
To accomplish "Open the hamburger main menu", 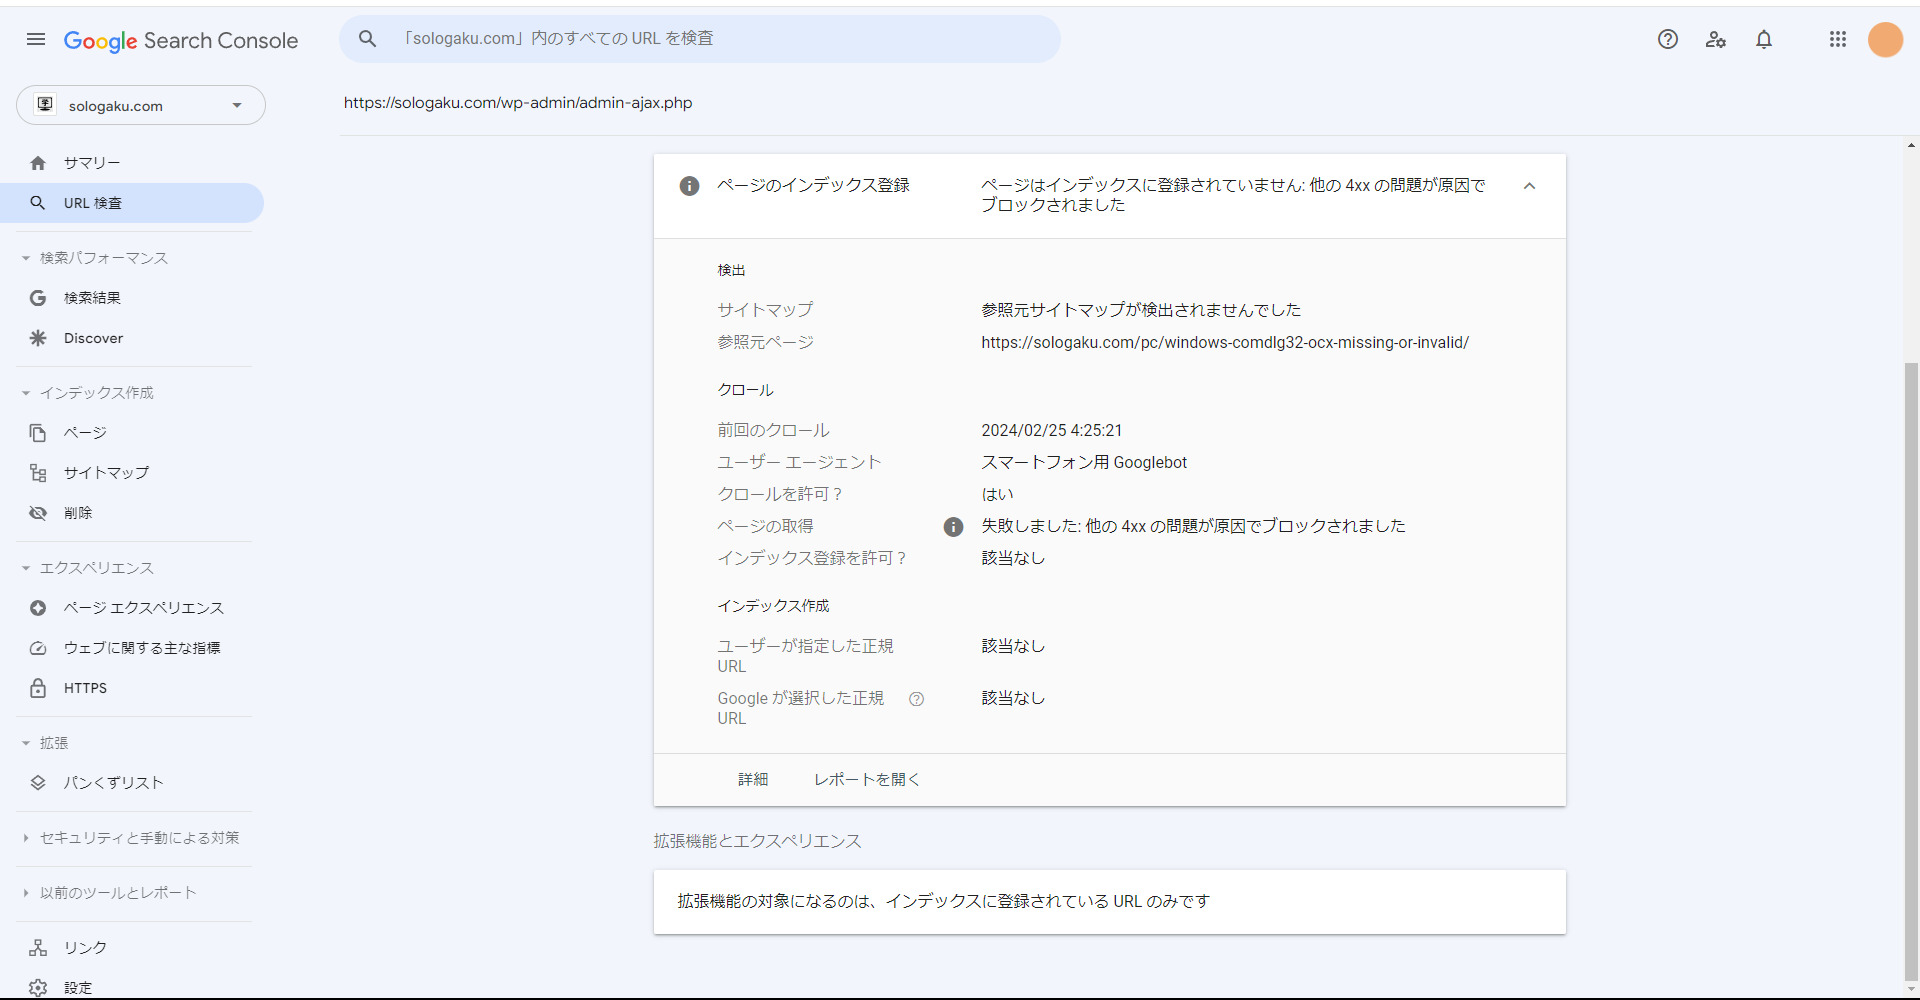I will tap(36, 39).
